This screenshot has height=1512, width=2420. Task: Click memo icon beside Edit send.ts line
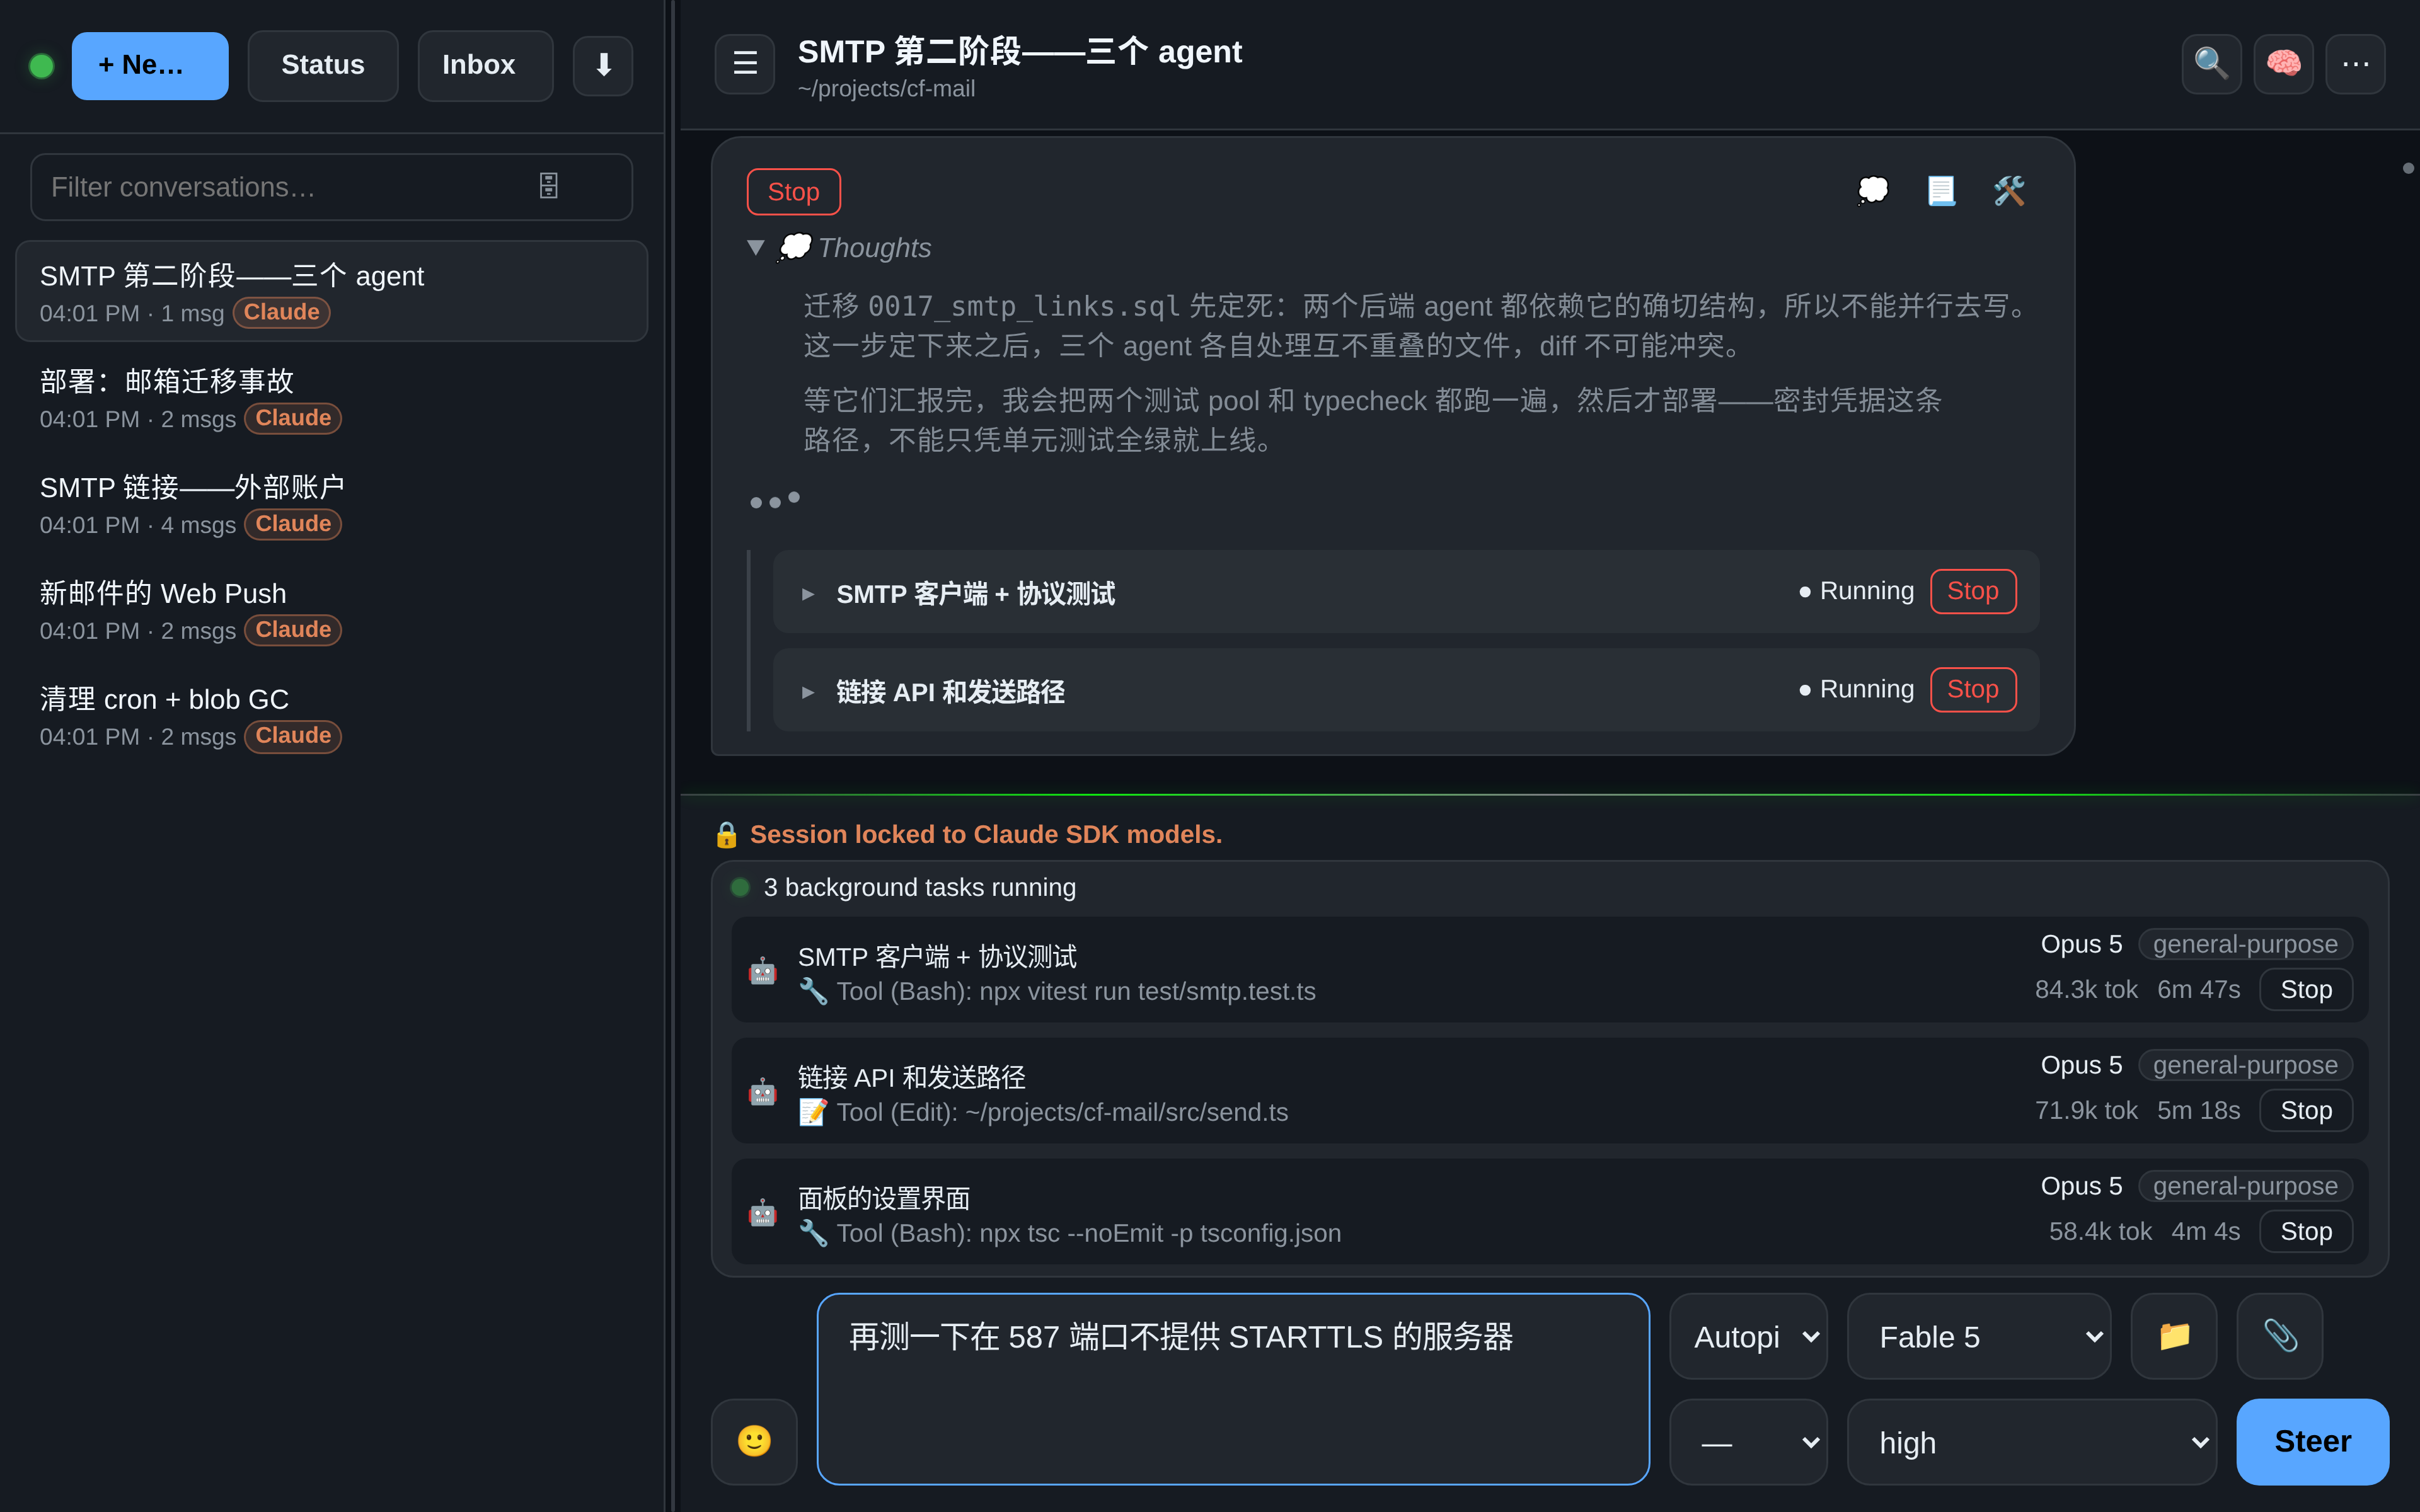tap(813, 1112)
